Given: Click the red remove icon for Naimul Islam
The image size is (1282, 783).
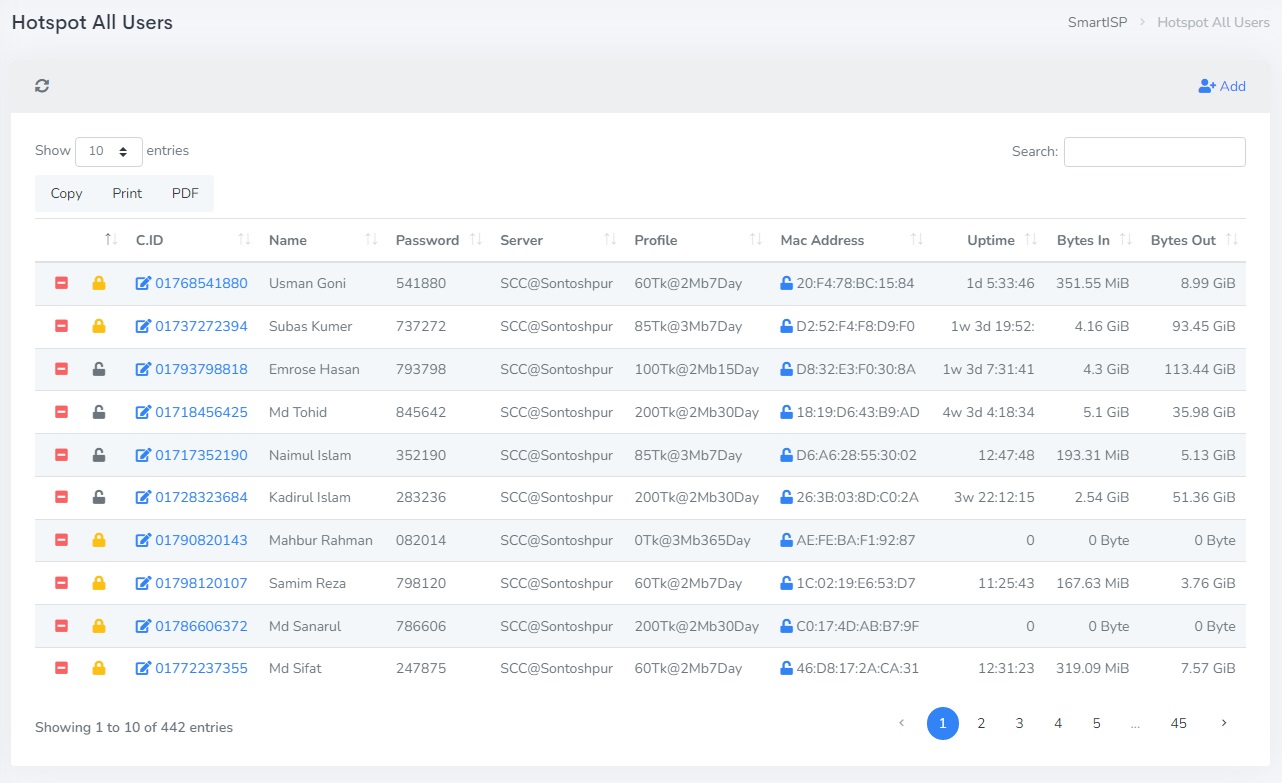Looking at the screenshot, I should click(61, 455).
